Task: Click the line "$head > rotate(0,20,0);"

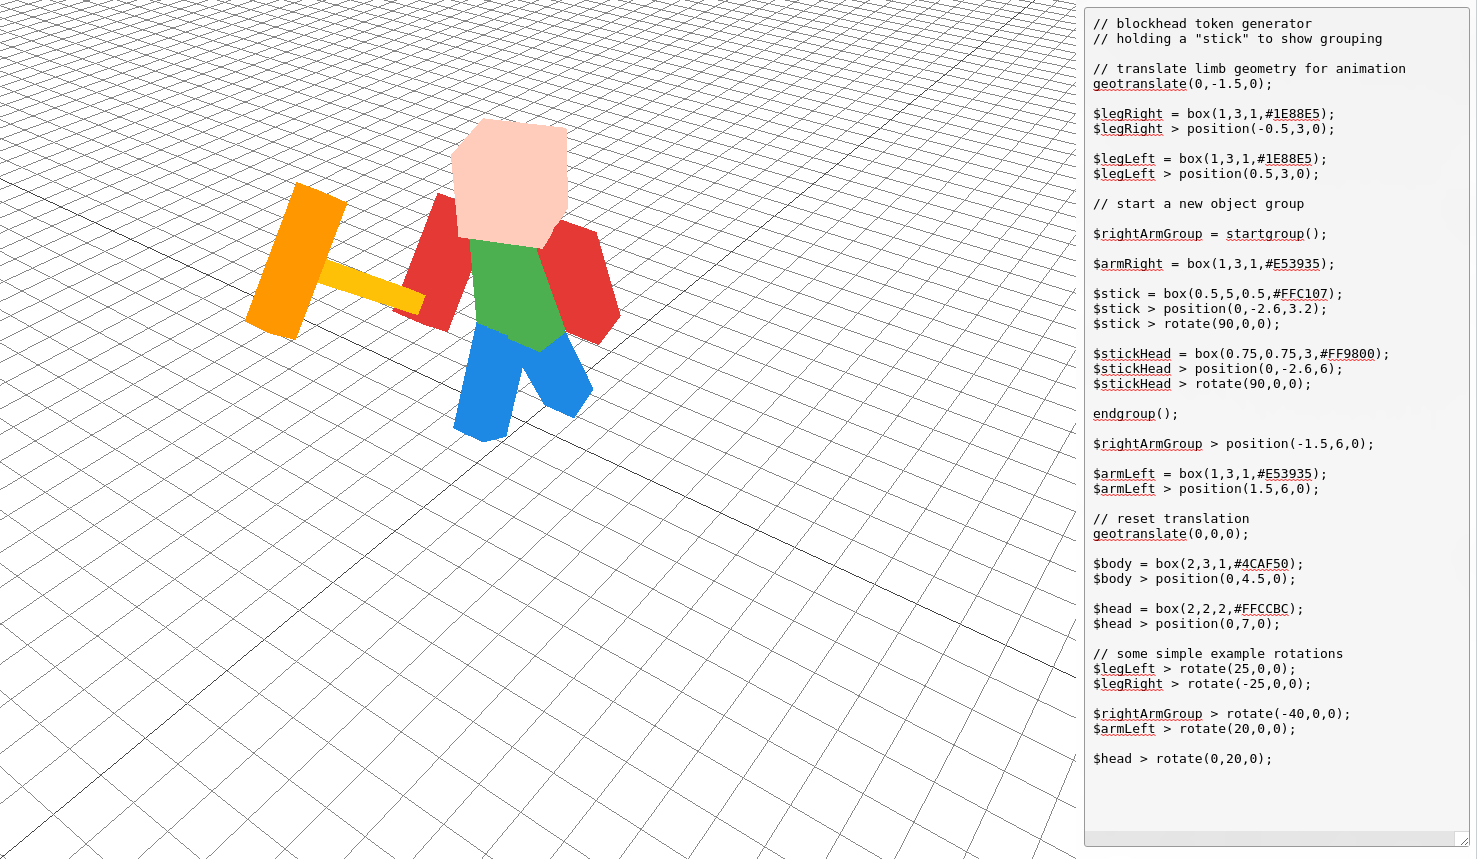Action: tap(1183, 759)
